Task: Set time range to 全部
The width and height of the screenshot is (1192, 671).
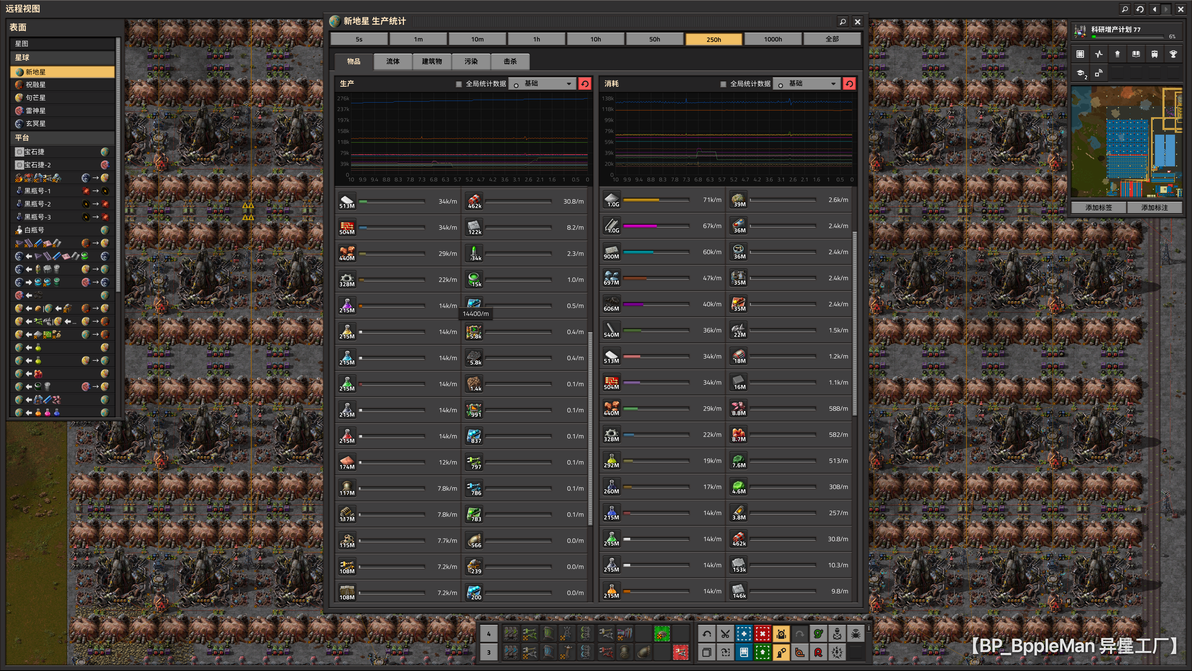Action: 832,39
